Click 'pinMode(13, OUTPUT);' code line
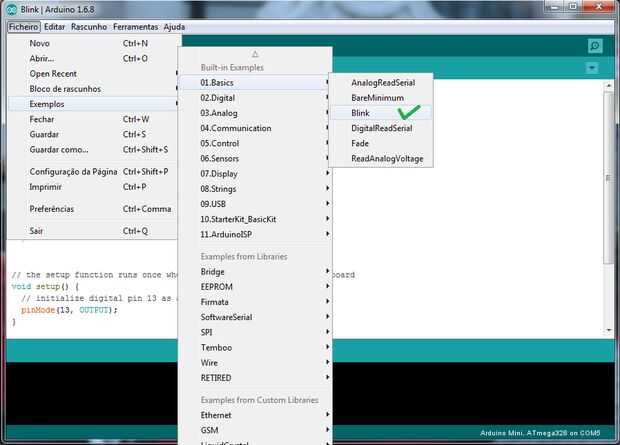Screen dimensions: 620x445 tap(69, 310)
